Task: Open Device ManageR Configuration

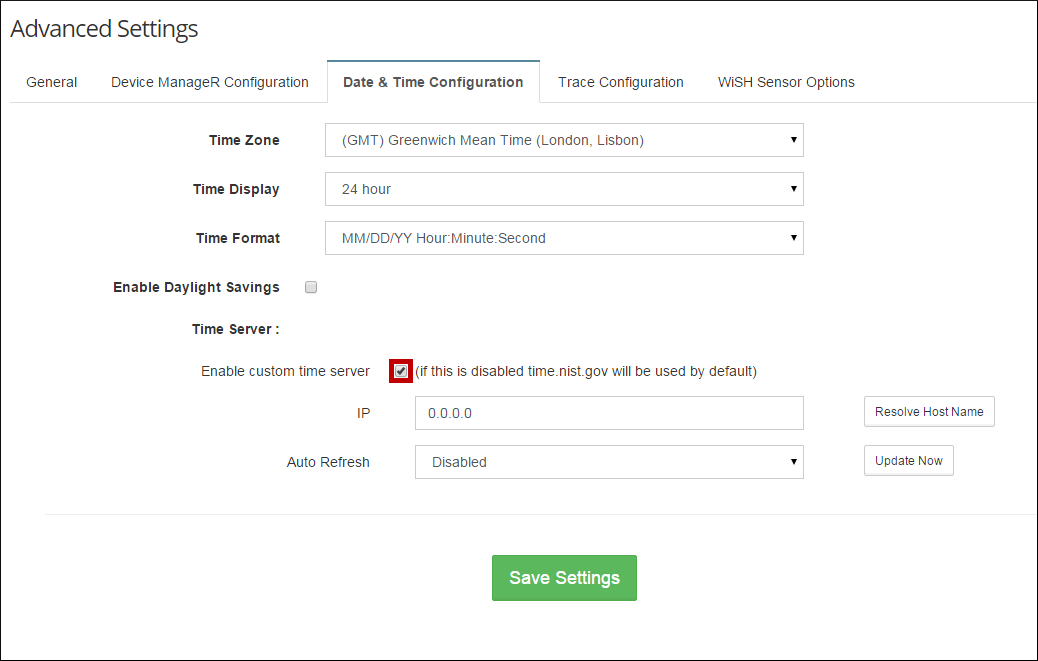Action: point(210,82)
